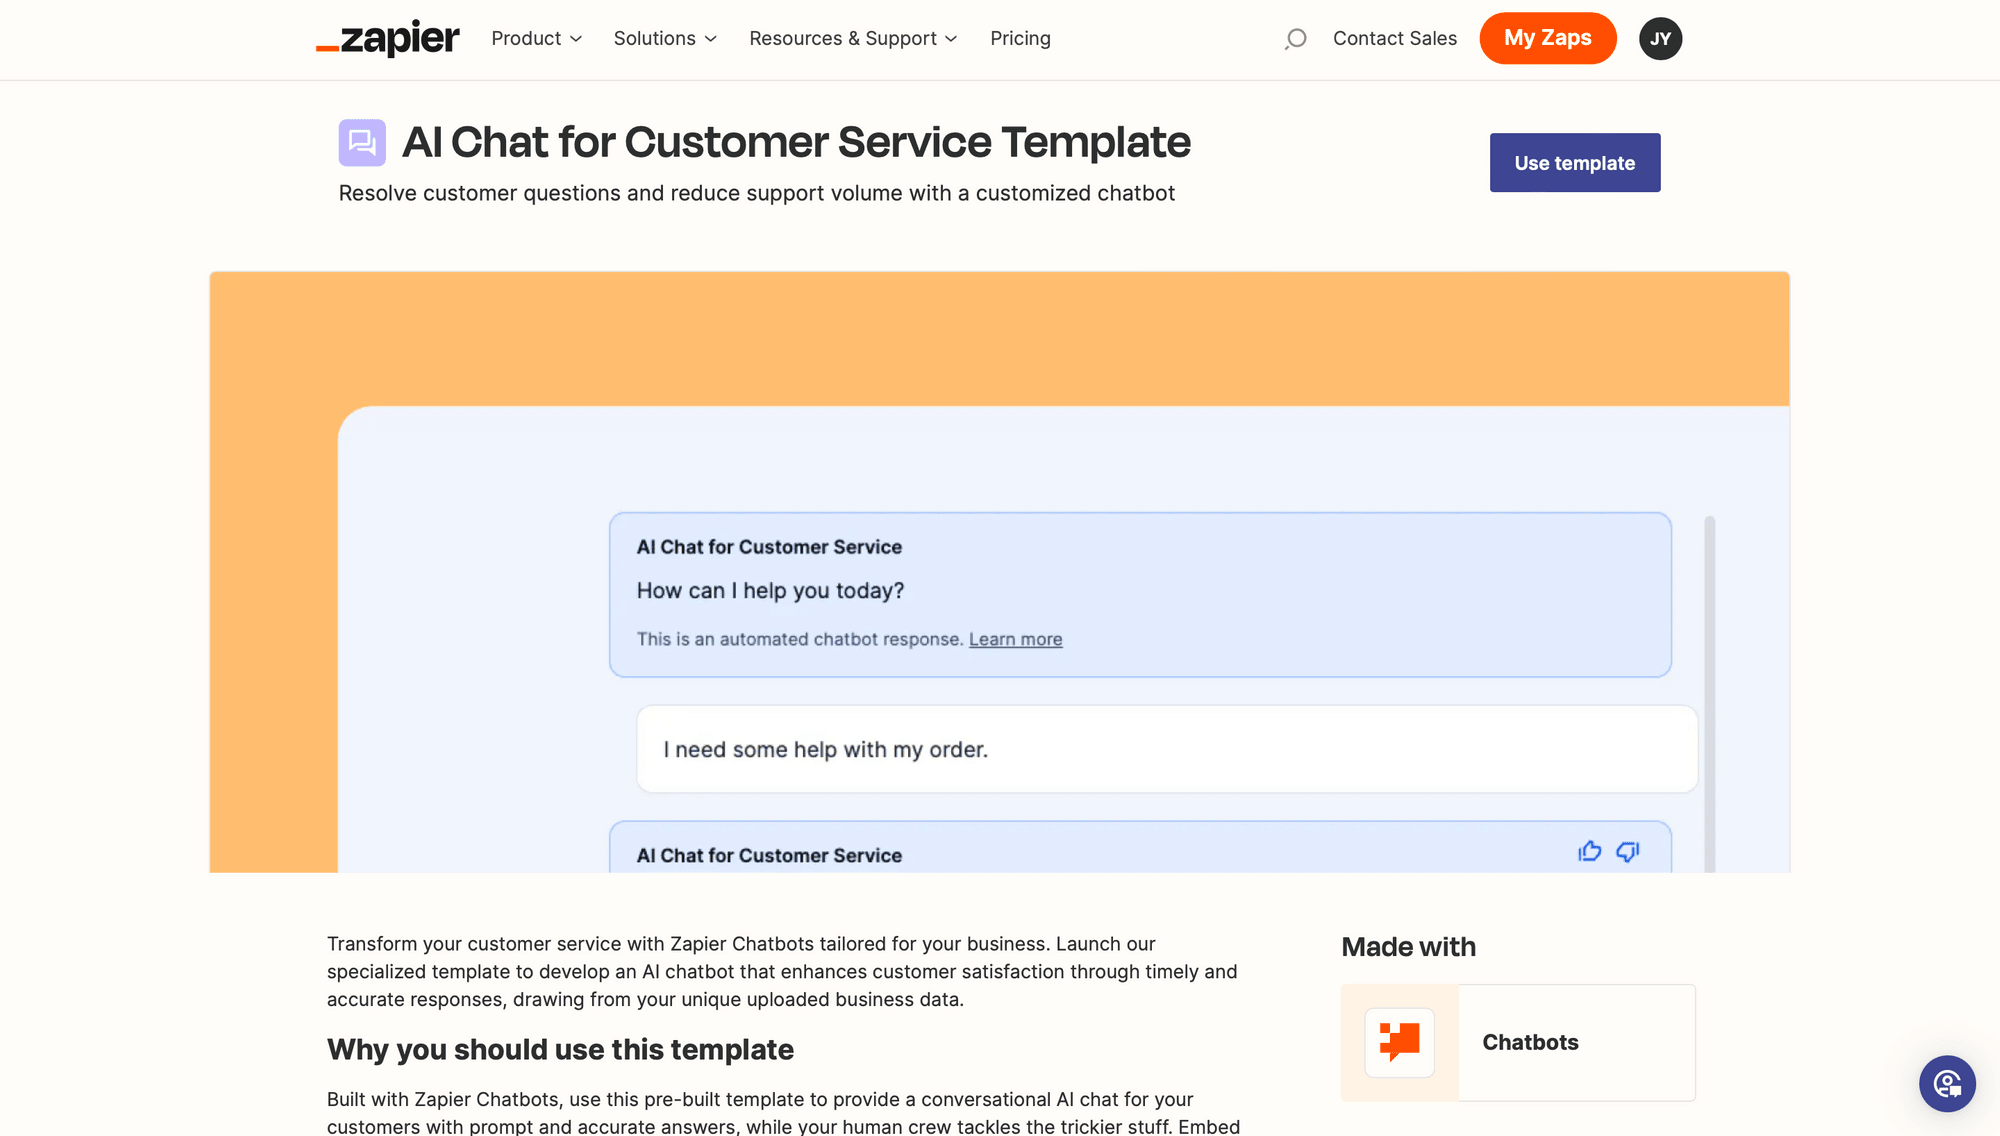This screenshot has width=2000, height=1136.
Task: Open the JY account avatar menu
Action: point(1660,38)
